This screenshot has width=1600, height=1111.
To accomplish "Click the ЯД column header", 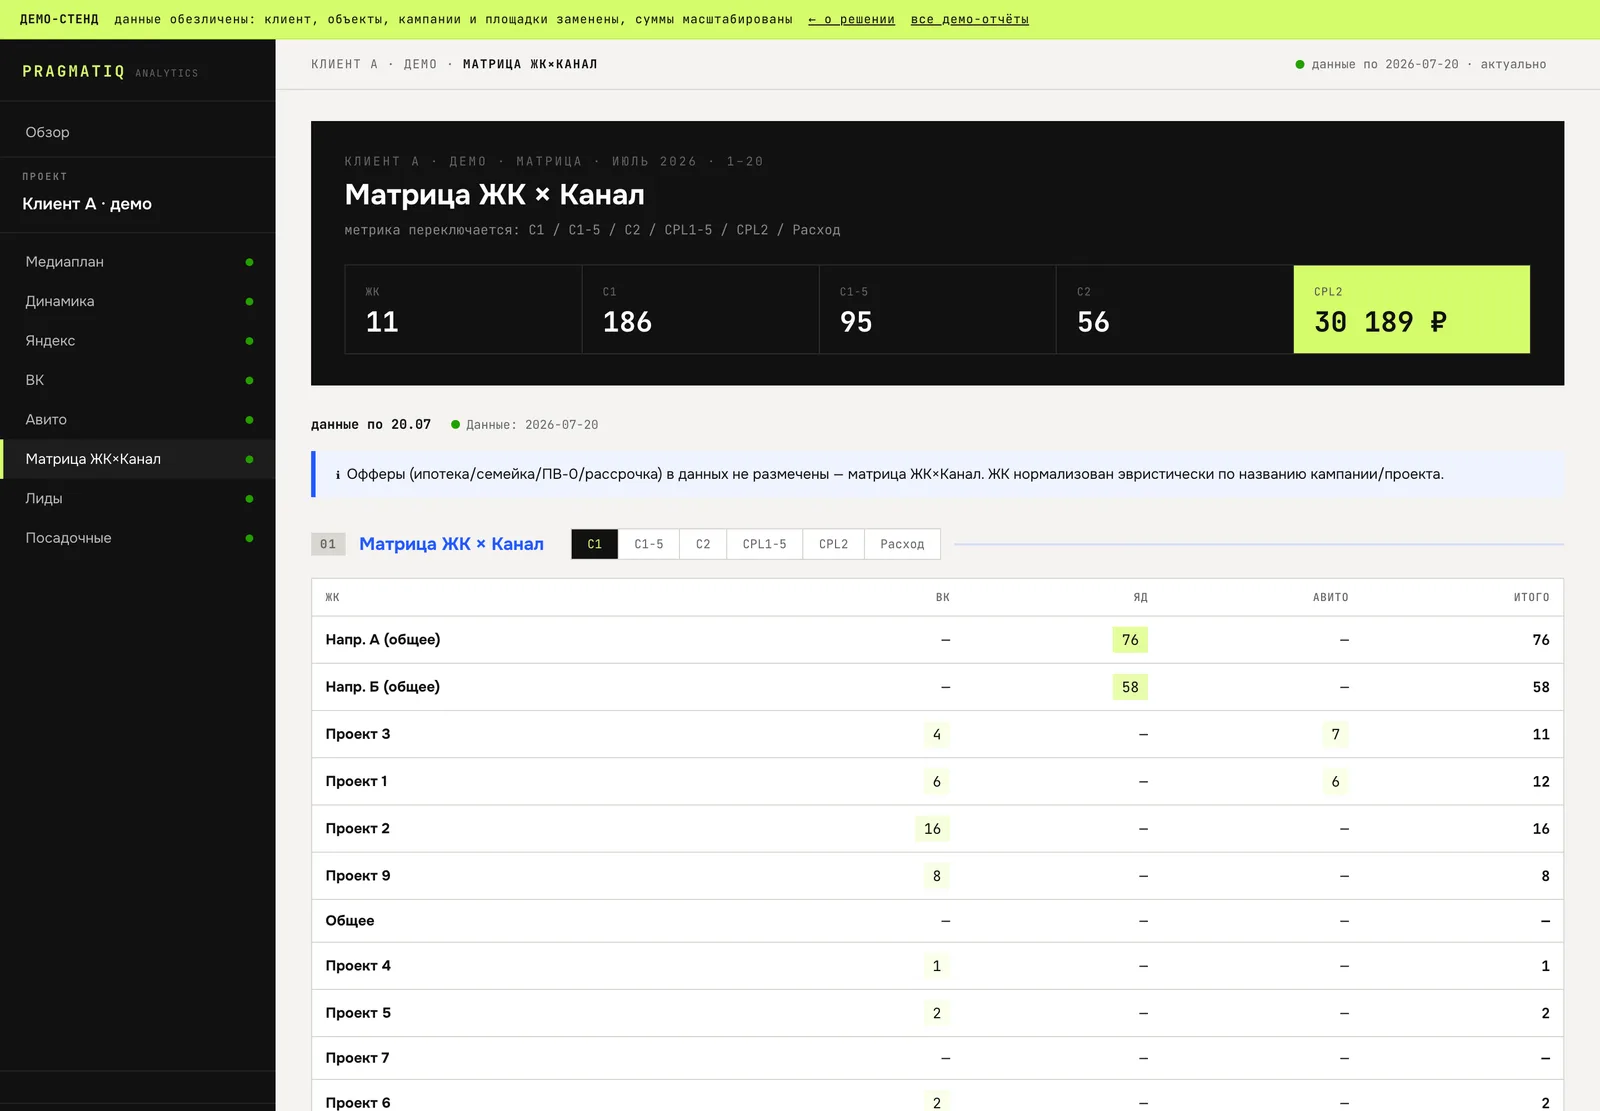I will pos(1140,597).
